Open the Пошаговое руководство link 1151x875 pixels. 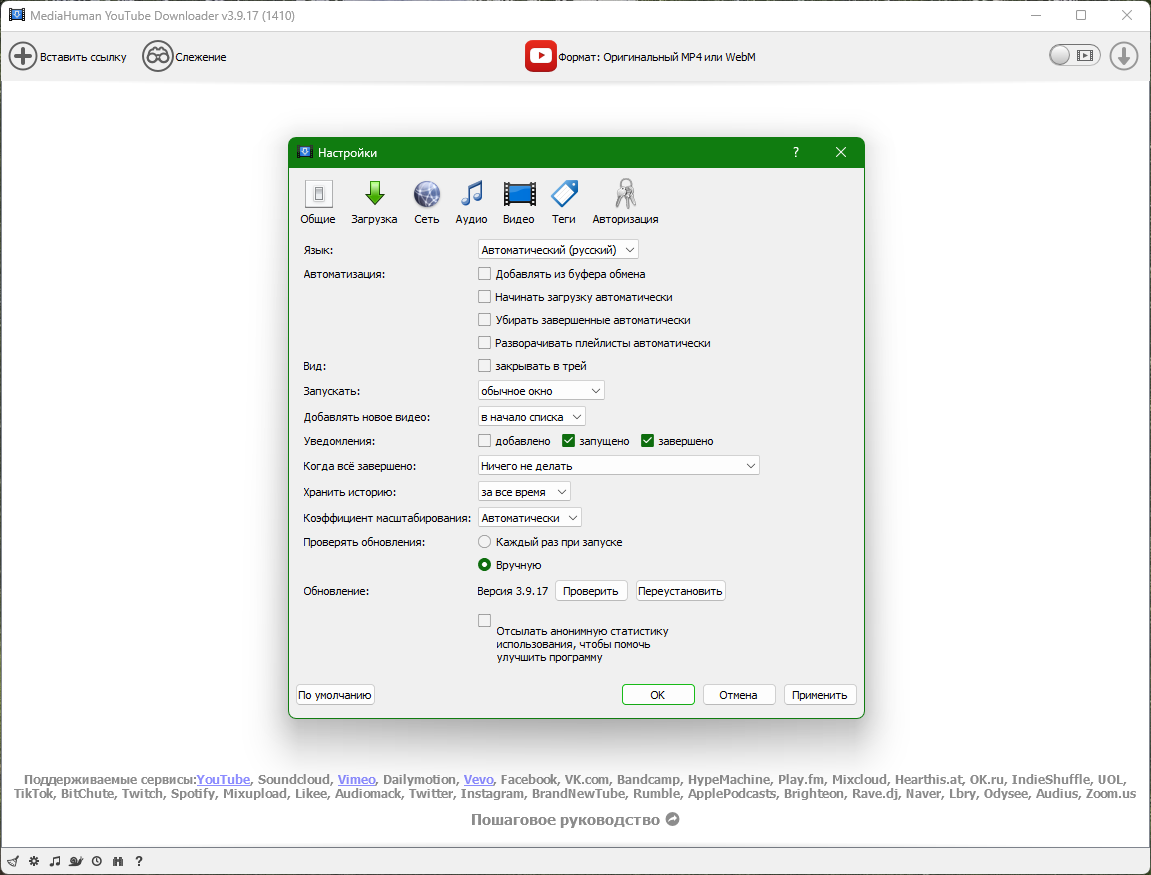pos(575,820)
